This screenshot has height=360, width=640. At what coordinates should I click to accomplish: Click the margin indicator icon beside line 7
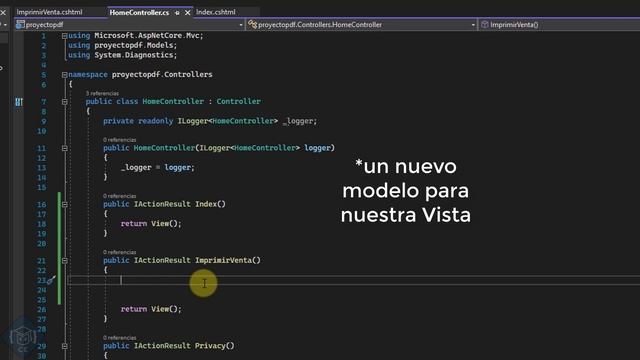point(19,102)
